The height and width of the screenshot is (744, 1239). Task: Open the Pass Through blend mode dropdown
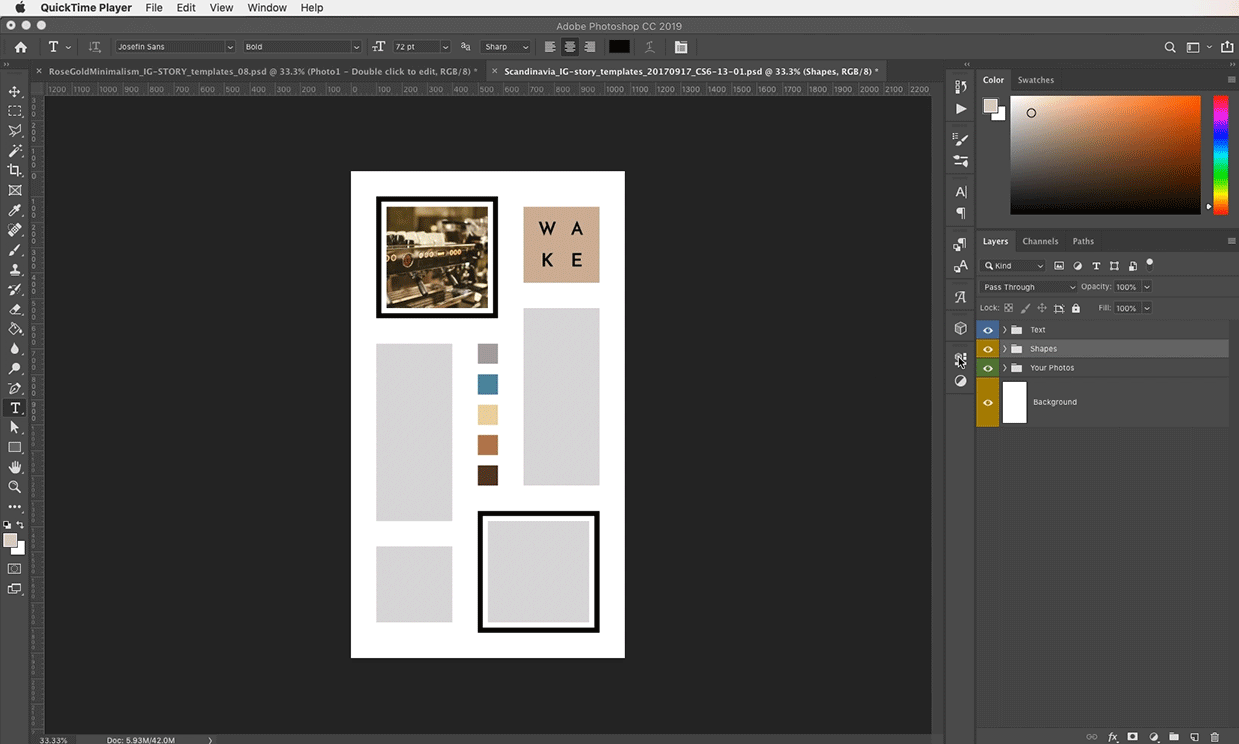pyautogui.click(x=1029, y=287)
